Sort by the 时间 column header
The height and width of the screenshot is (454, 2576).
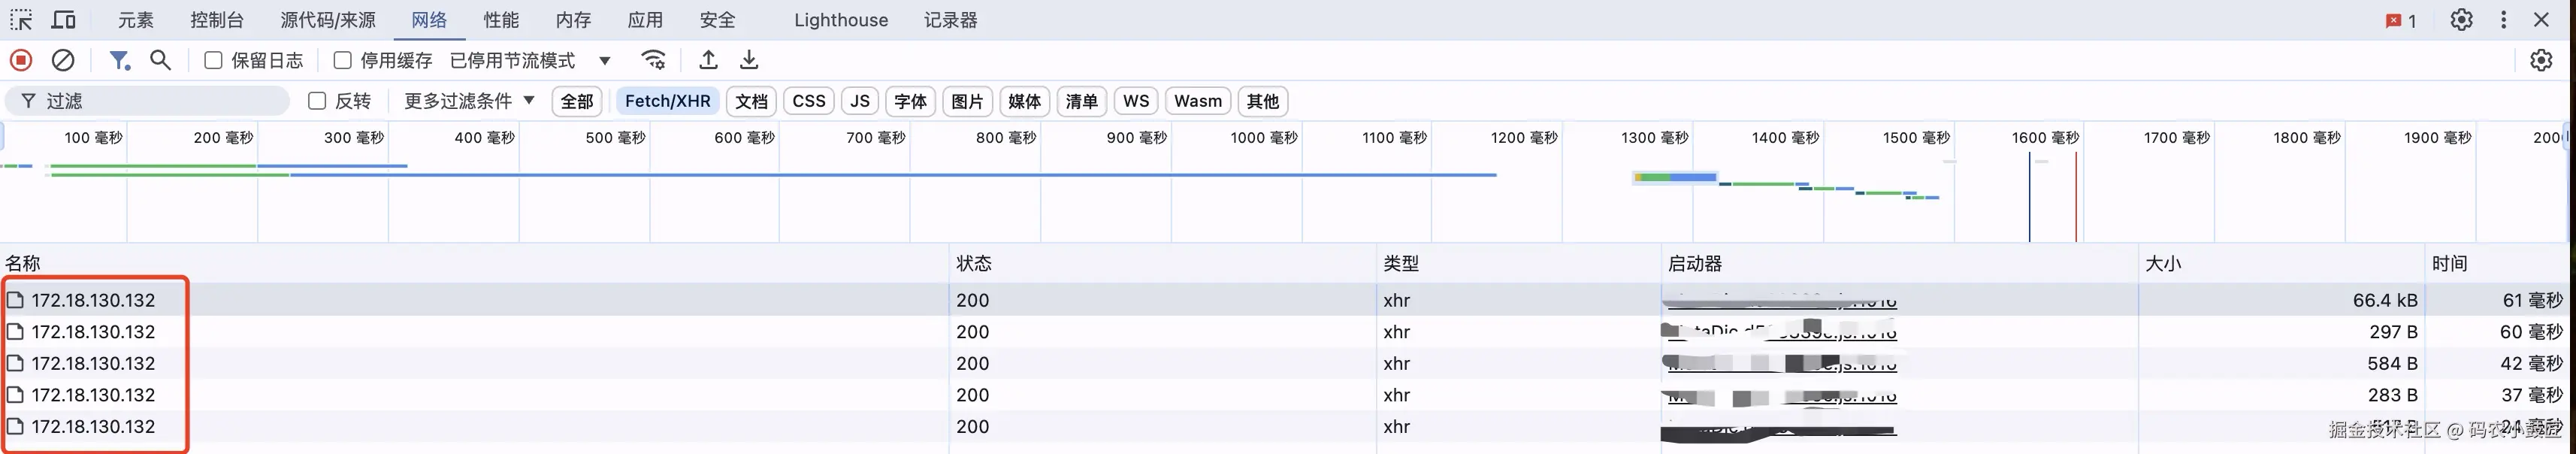click(2498, 263)
